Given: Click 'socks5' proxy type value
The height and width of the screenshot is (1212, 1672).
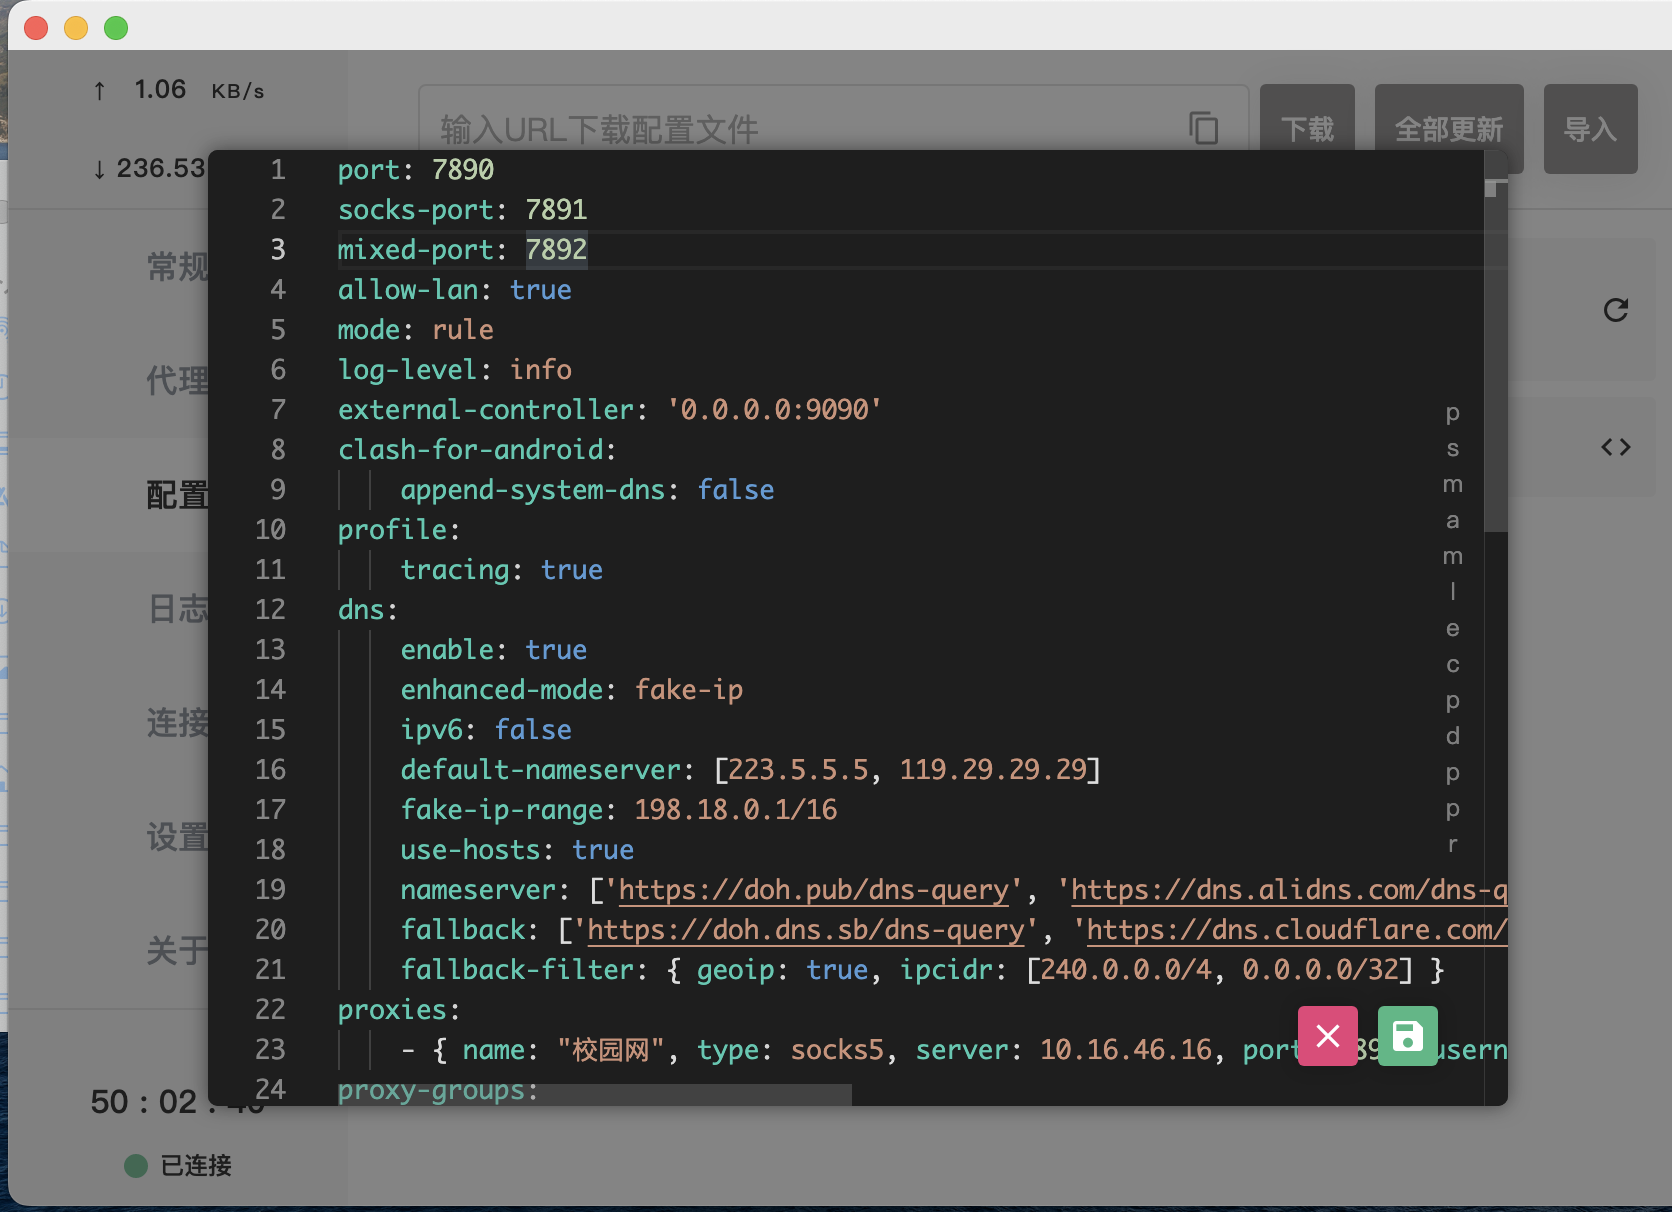Looking at the screenshot, I should point(837,1049).
